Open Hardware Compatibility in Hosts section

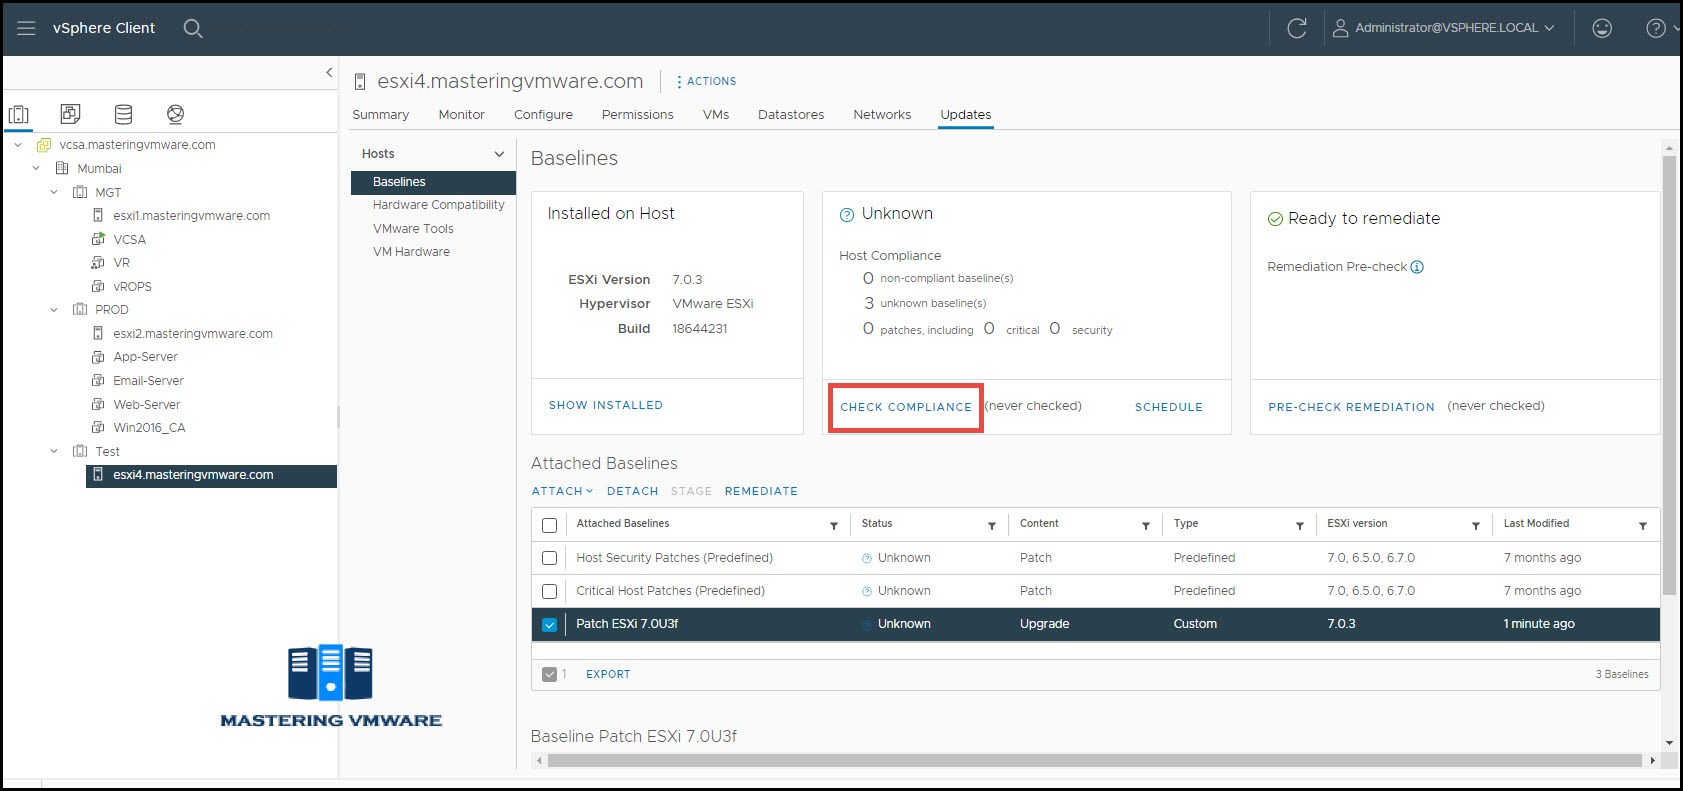438,205
